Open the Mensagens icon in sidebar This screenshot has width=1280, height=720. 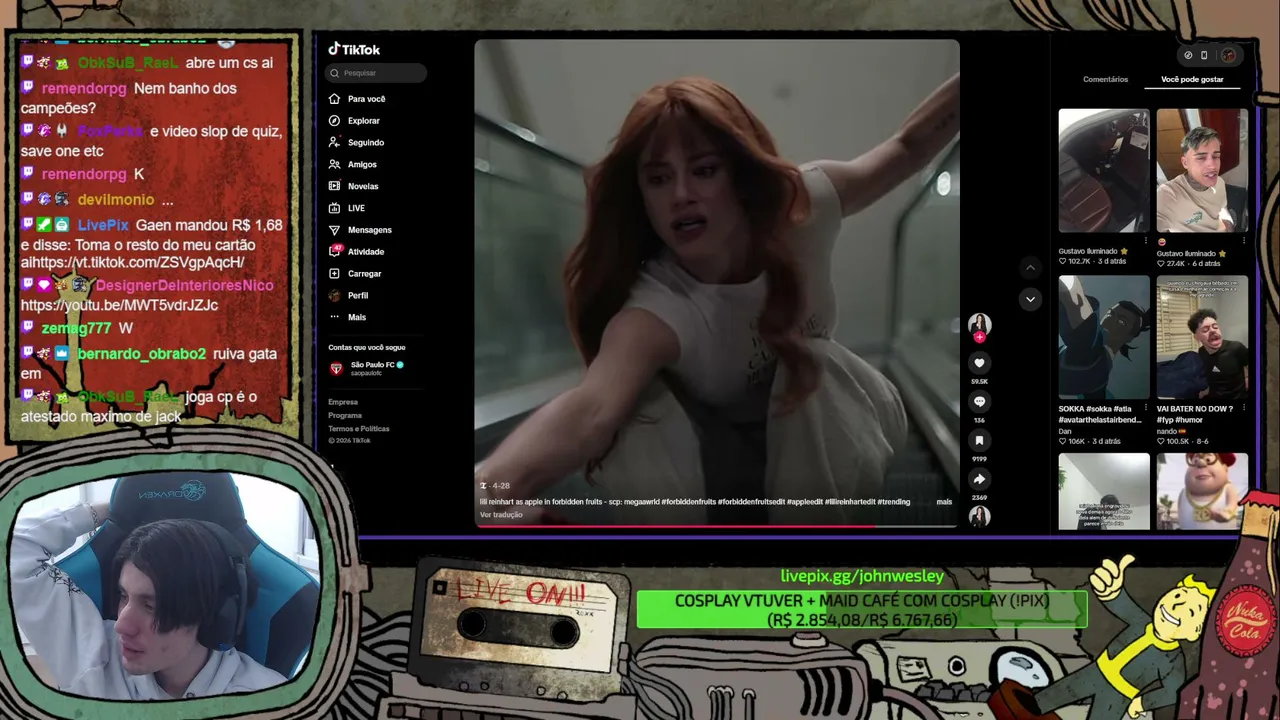(x=335, y=230)
